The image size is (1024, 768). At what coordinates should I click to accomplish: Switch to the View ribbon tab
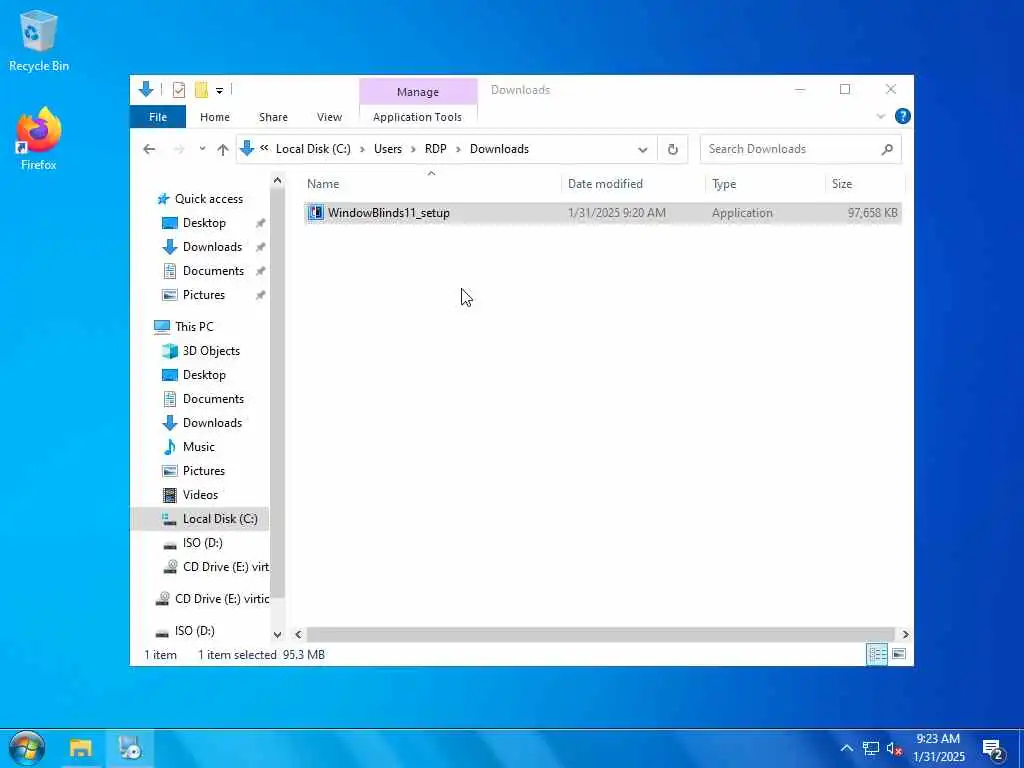329,117
